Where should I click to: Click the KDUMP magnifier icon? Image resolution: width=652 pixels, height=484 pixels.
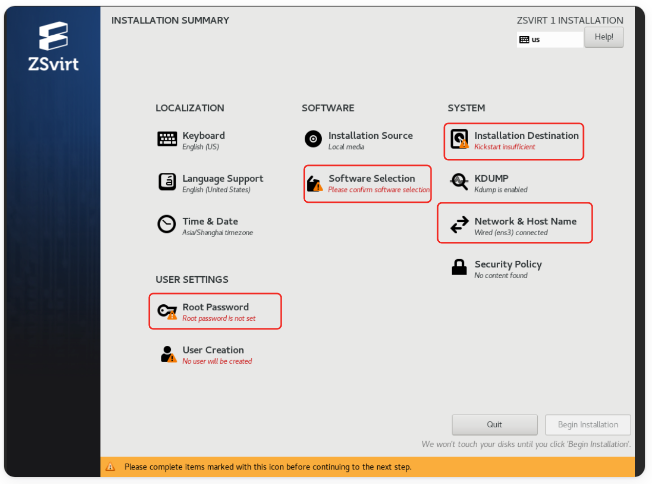click(x=459, y=182)
